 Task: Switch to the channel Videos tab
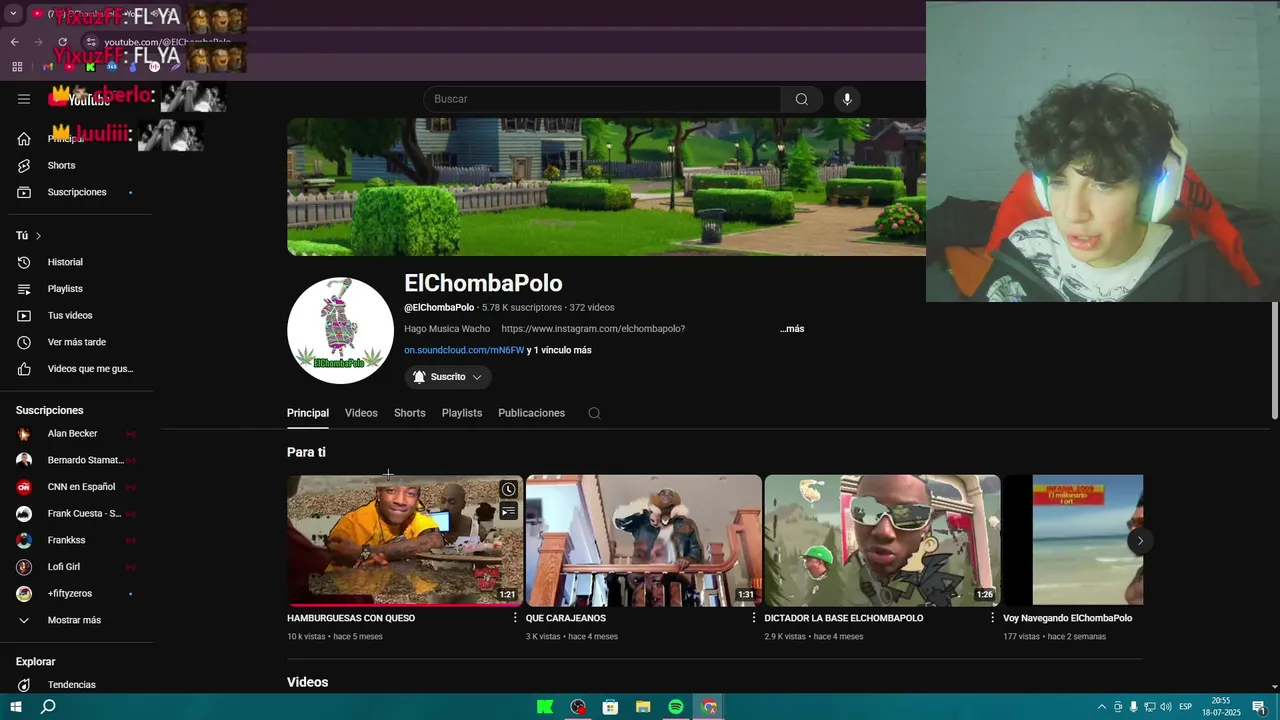click(x=361, y=413)
